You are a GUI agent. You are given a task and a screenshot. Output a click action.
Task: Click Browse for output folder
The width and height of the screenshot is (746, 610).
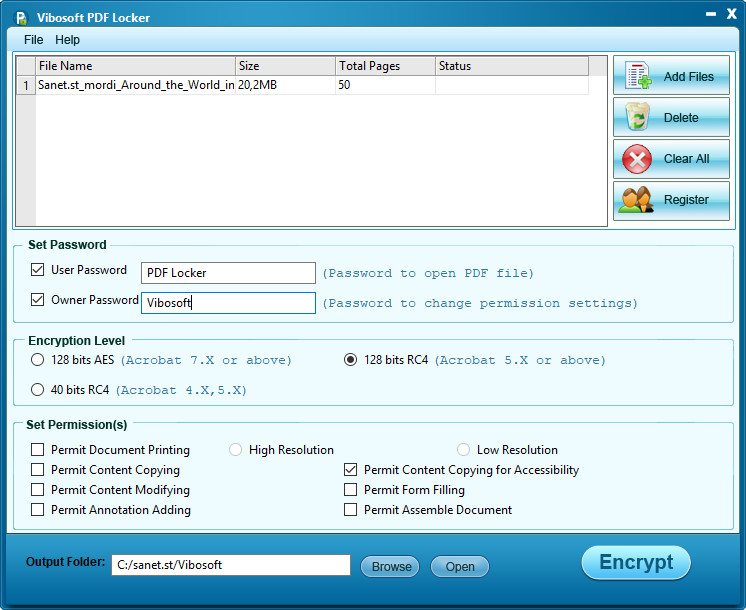pos(390,566)
